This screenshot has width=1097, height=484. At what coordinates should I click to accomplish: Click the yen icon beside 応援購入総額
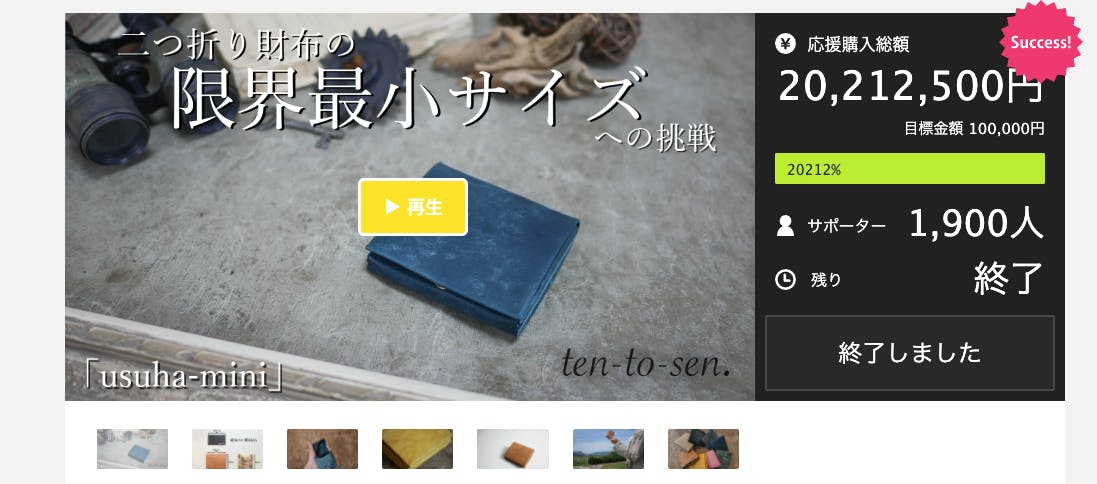click(x=786, y=44)
